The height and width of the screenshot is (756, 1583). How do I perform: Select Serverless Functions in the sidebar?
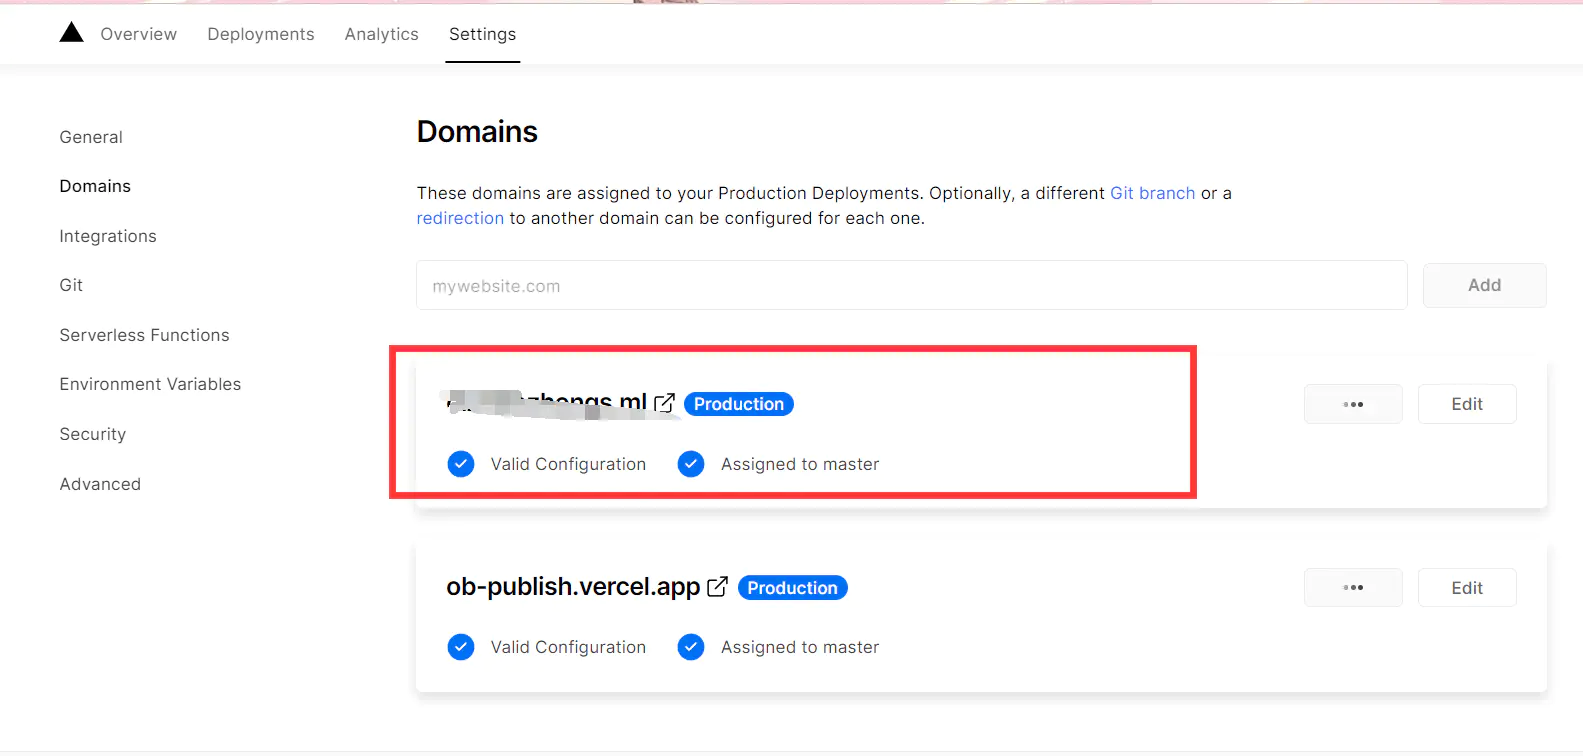[x=144, y=335]
